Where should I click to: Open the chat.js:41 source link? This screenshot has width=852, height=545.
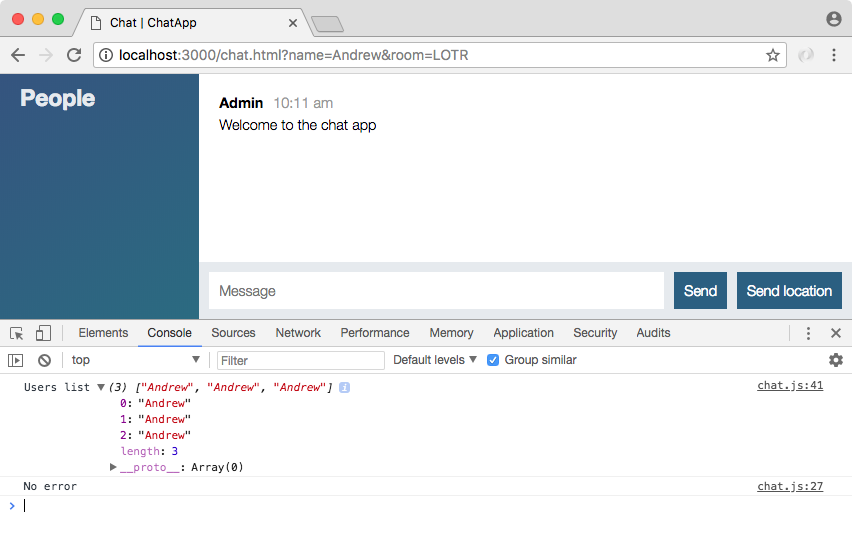click(789, 385)
